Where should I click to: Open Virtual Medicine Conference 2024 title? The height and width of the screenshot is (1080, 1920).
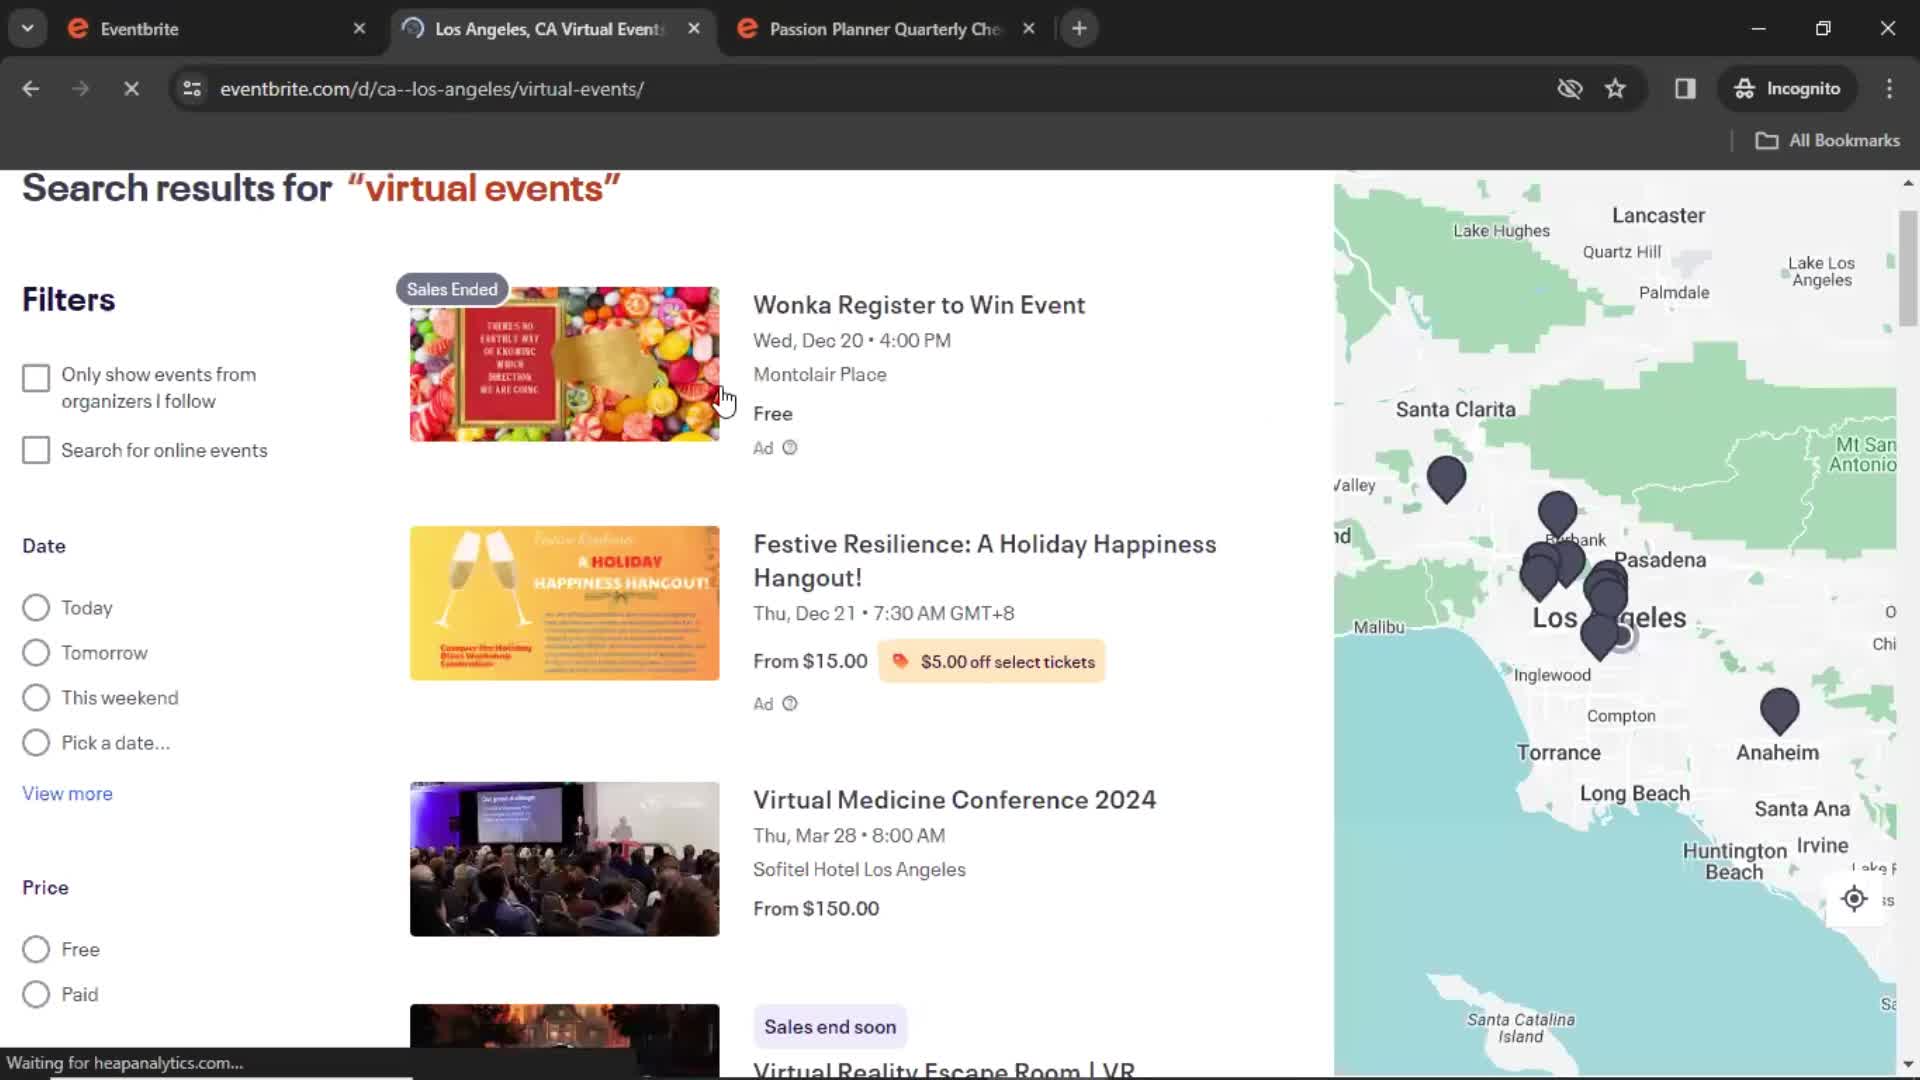(x=954, y=800)
